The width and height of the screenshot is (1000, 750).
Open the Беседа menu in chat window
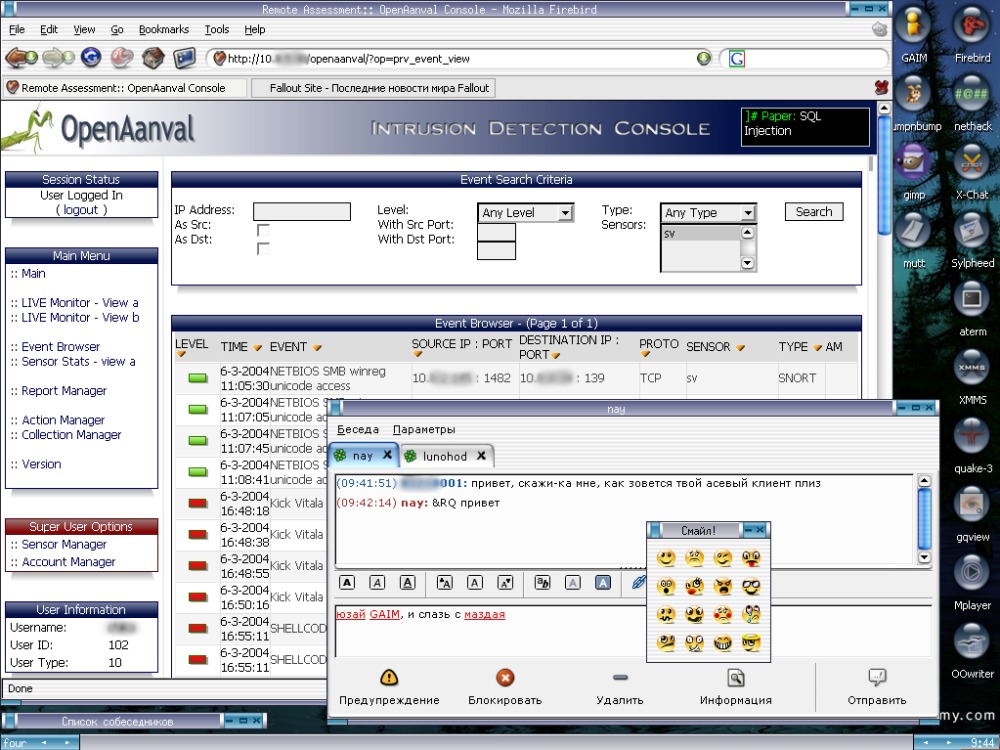pyautogui.click(x=358, y=430)
